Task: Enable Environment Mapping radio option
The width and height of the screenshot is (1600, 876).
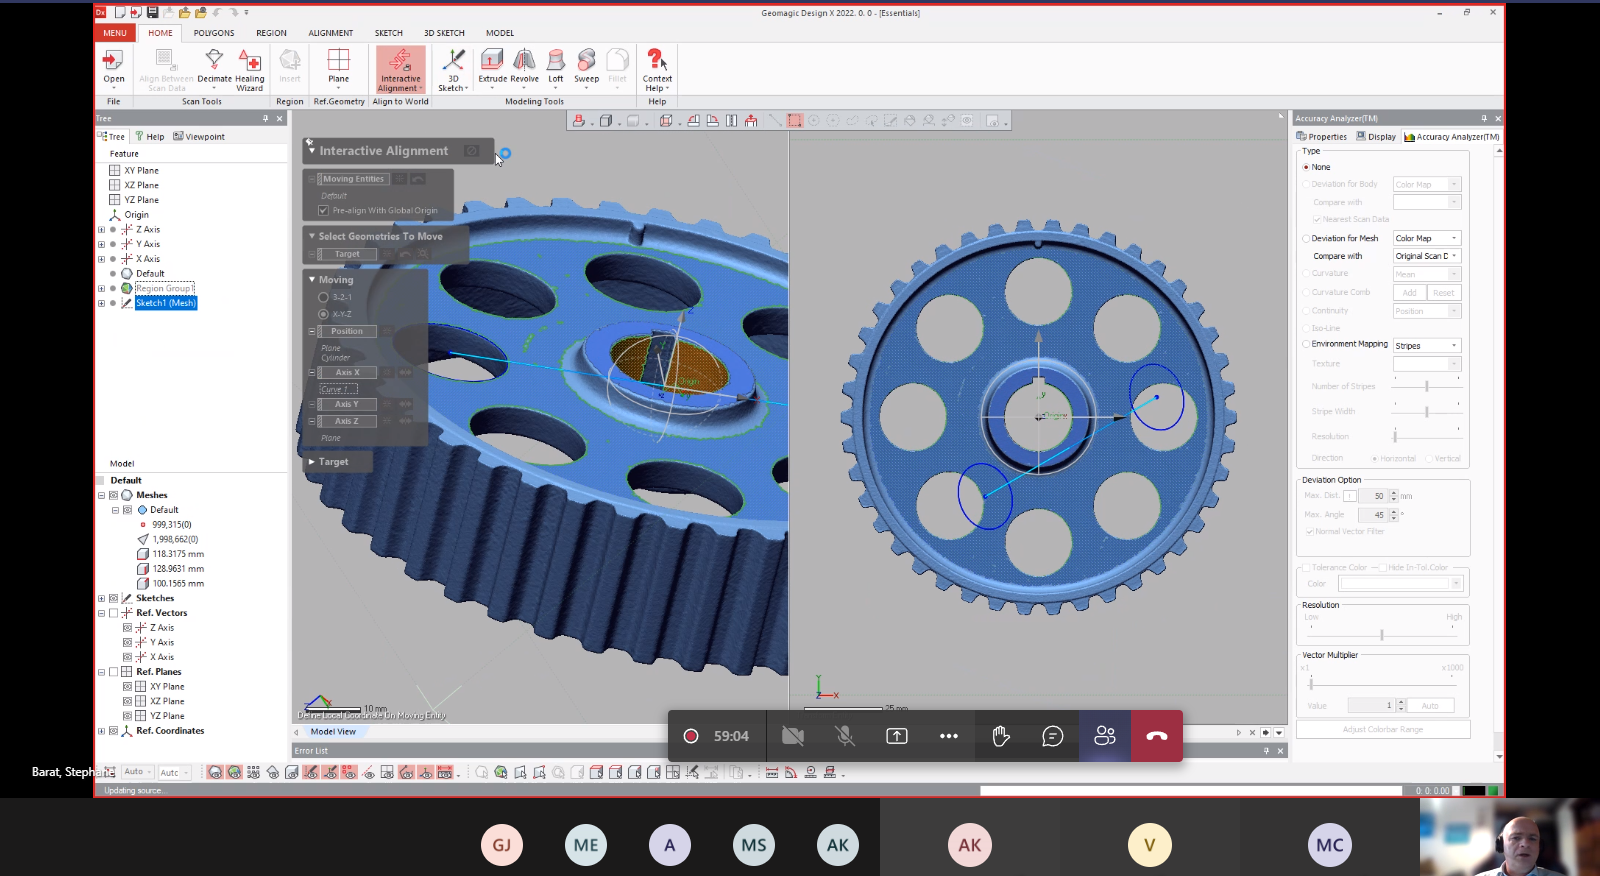Action: 1306,344
